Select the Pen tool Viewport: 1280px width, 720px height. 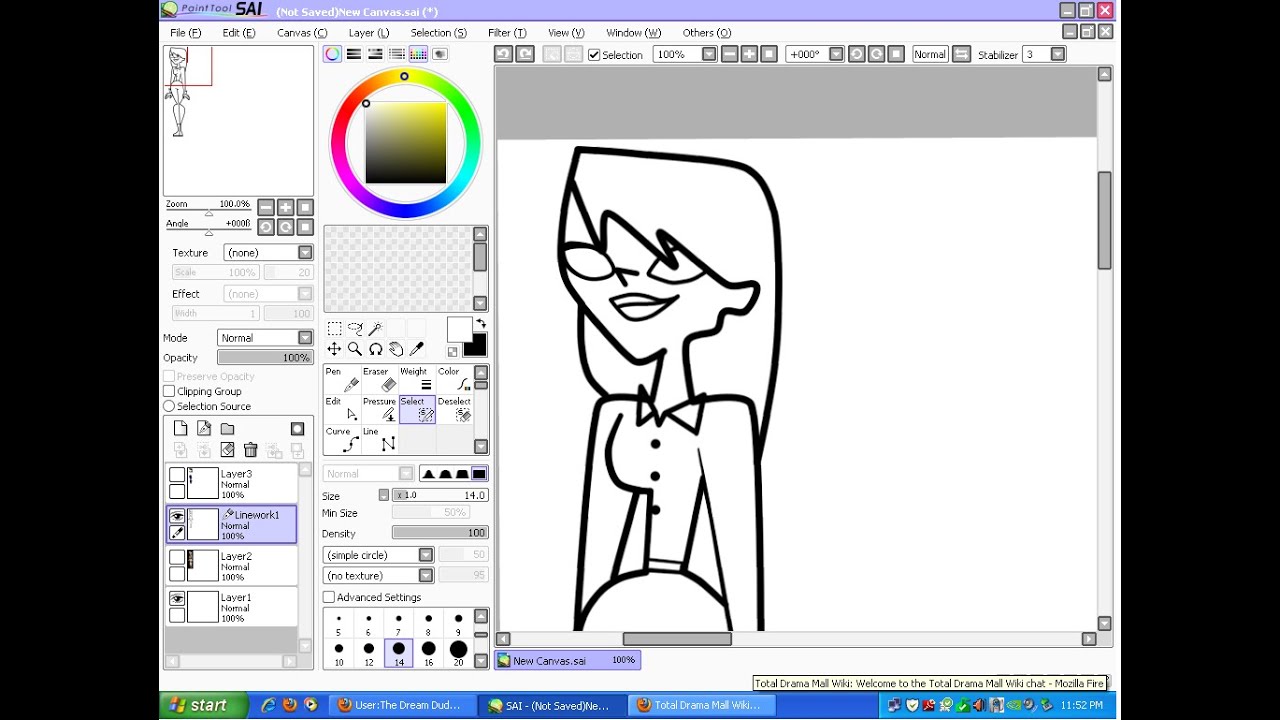point(342,380)
